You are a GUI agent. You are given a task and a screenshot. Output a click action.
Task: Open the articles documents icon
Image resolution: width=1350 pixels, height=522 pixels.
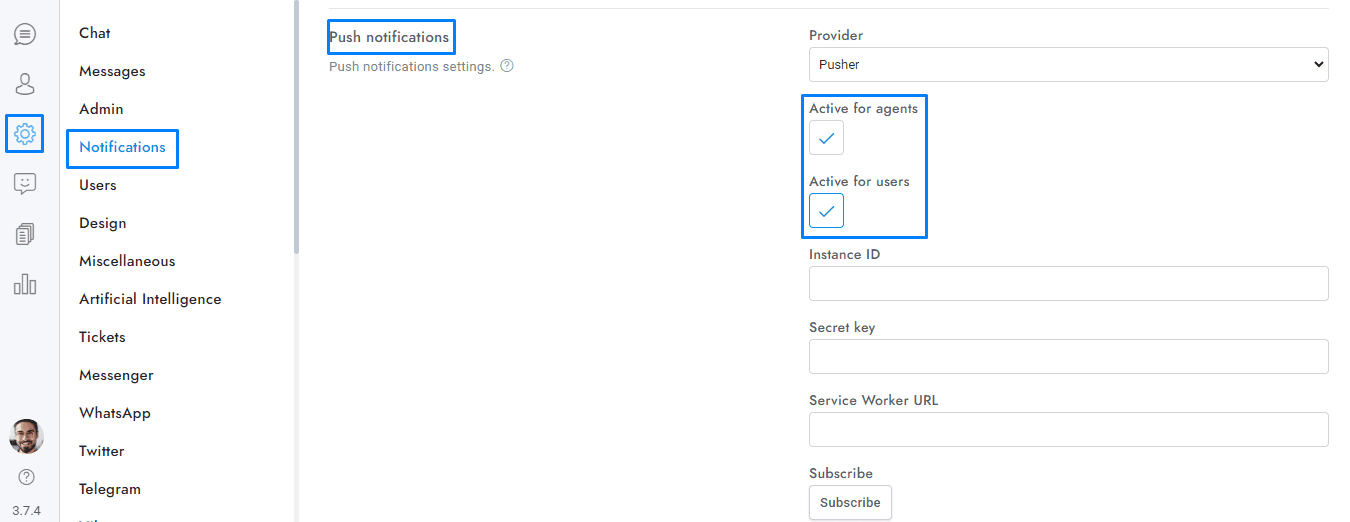click(x=25, y=234)
